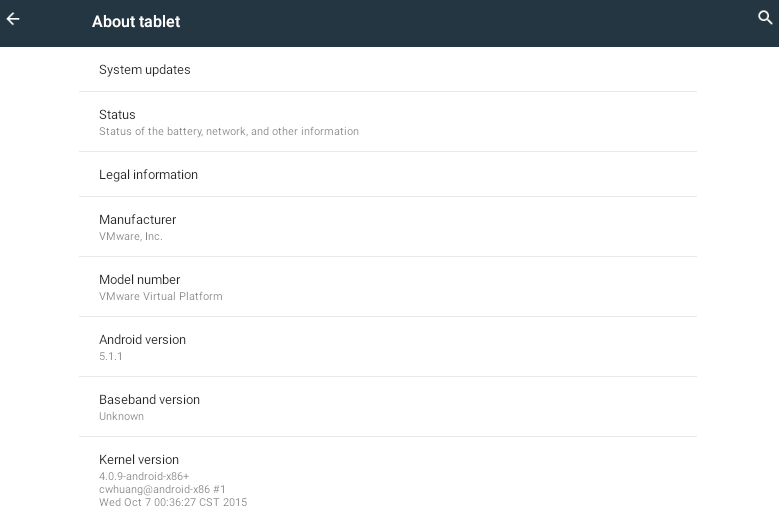Image resolution: width=779 pixels, height=517 pixels.
Task: Tap the cwhuang@android-x86 #1 line
Action: click(x=162, y=489)
